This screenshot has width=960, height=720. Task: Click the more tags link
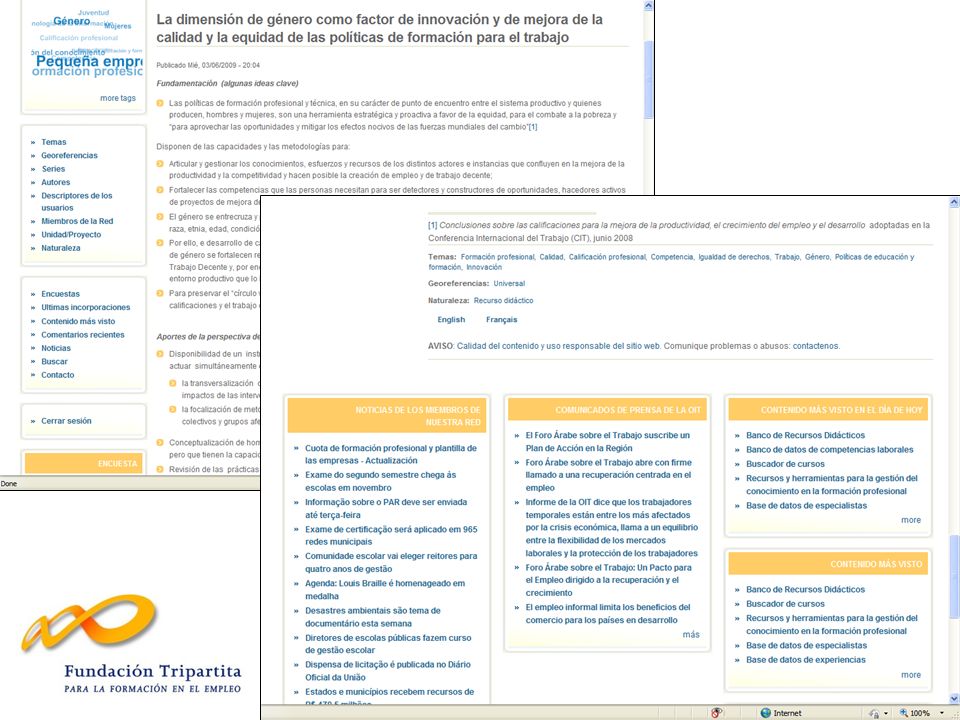pos(118,98)
